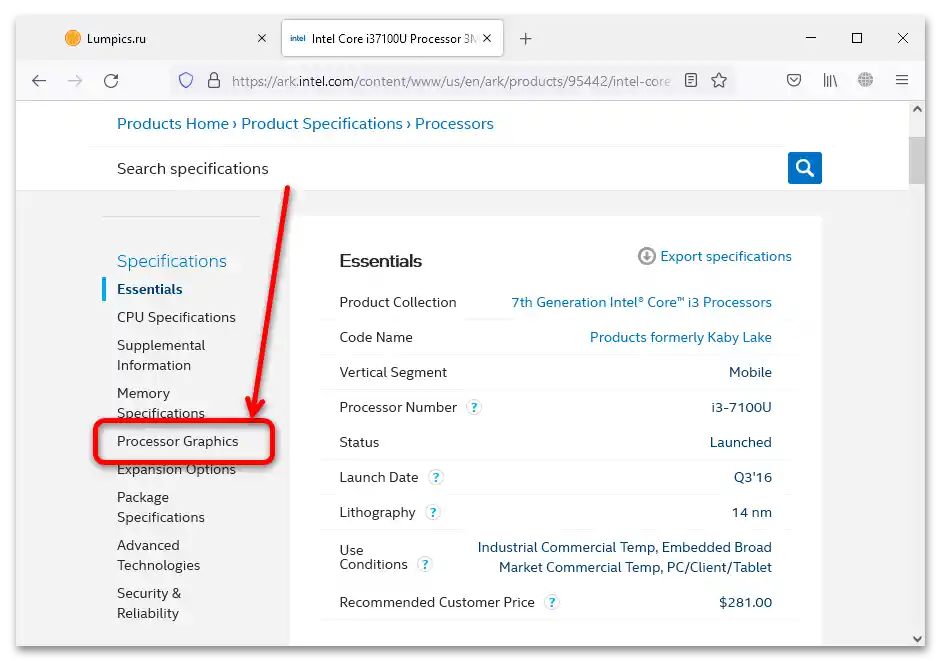The height and width of the screenshot is (662, 941).
Task: Open help for Processor Number question mark
Action: click(x=474, y=408)
